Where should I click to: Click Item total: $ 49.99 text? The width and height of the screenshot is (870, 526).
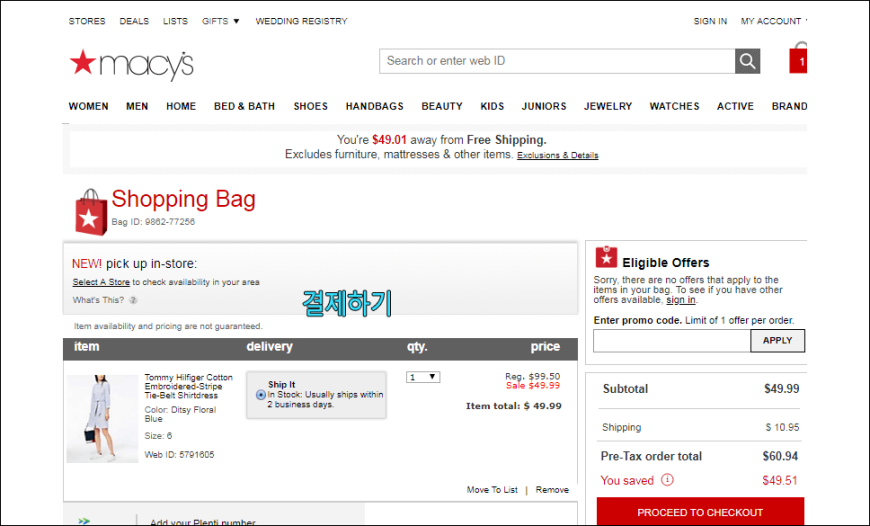coord(514,406)
